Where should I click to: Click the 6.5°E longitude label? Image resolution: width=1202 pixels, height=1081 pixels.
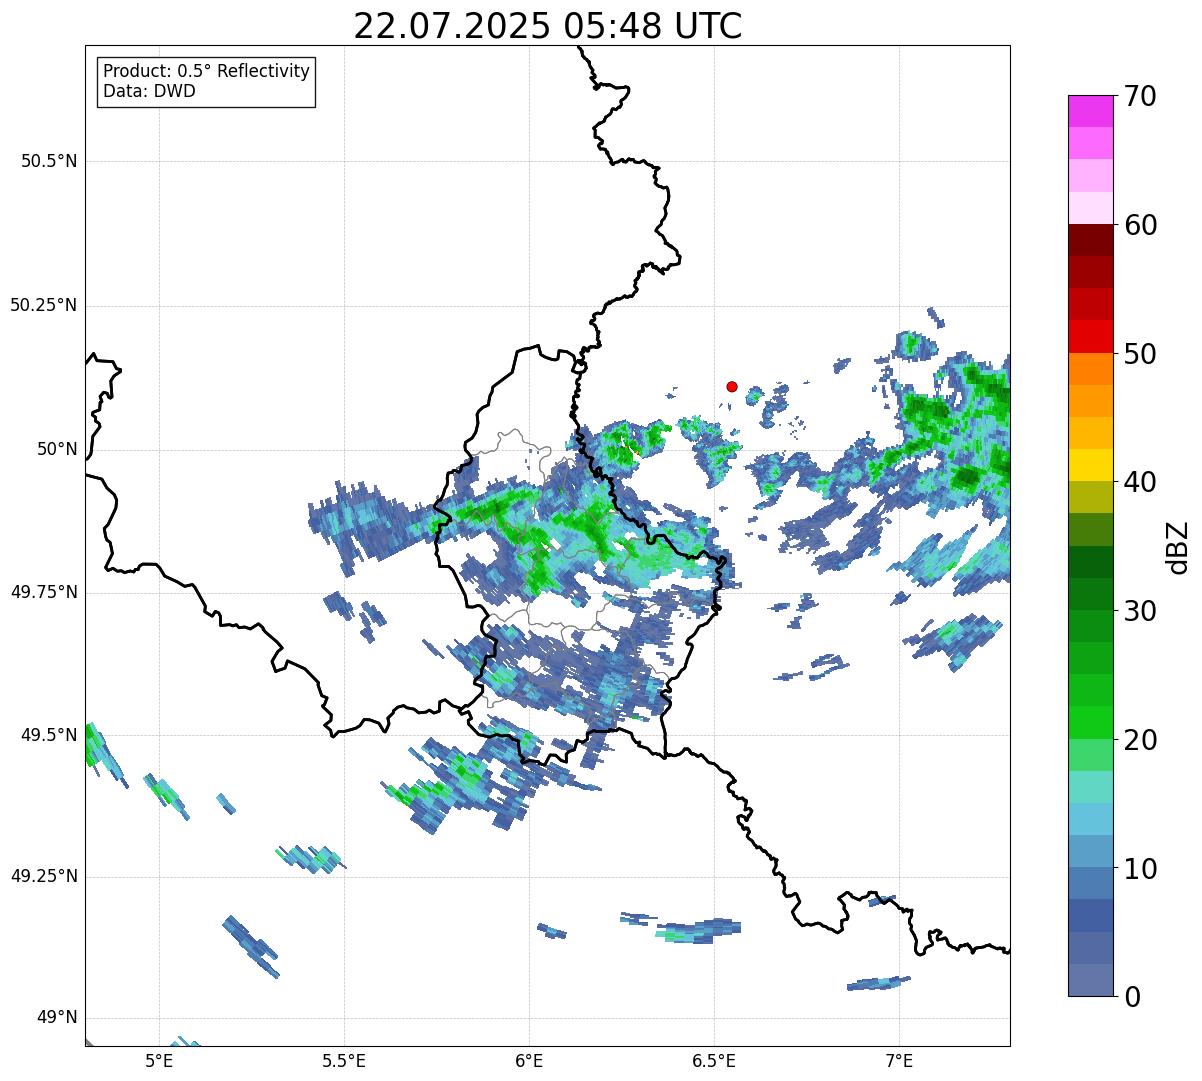(714, 1060)
